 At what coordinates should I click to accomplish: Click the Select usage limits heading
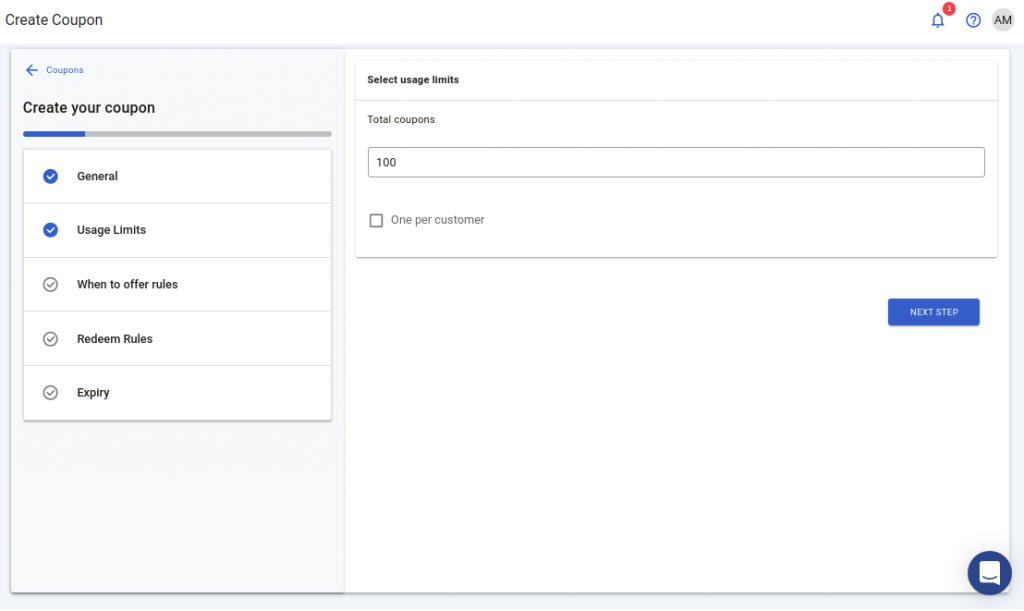[x=413, y=80]
